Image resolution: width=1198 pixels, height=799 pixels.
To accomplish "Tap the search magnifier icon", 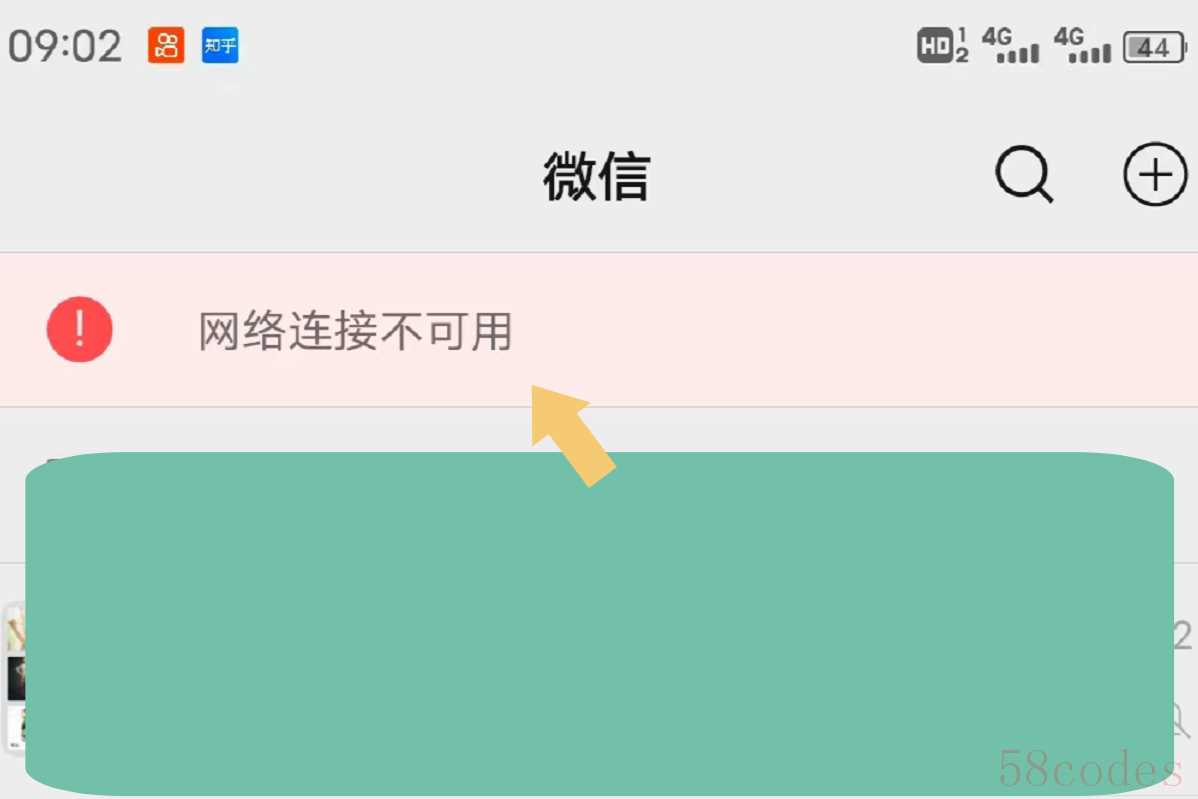I will click(1024, 174).
